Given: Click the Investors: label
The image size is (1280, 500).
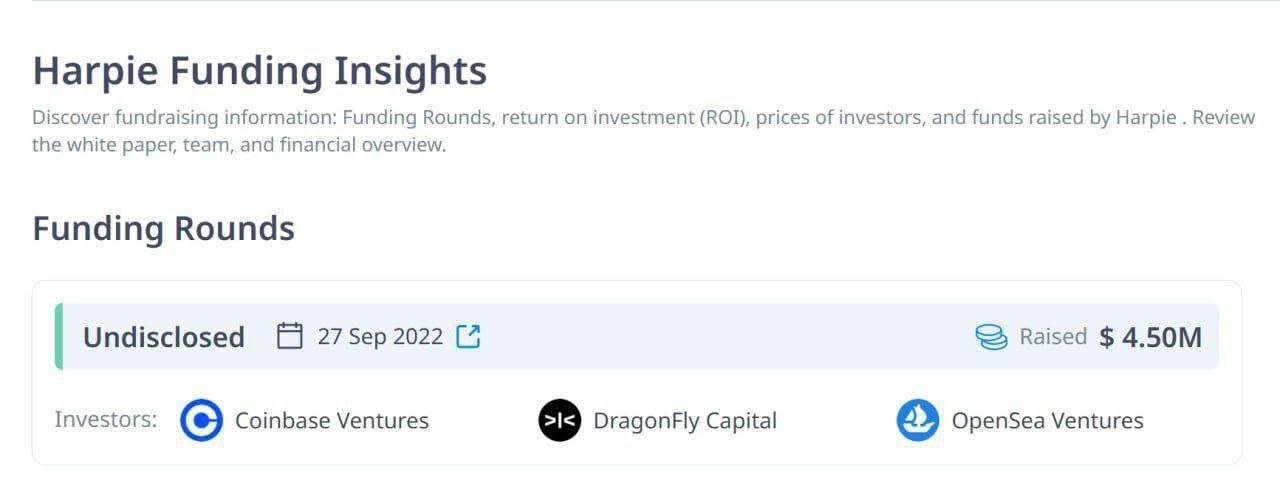Looking at the screenshot, I should click(106, 419).
